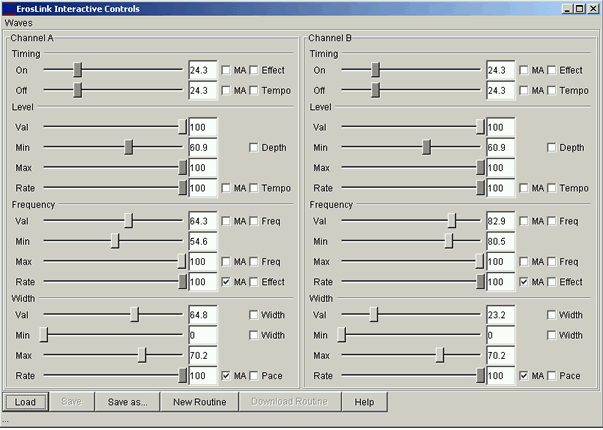The height and width of the screenshot is (430, 603).
Task: Click Channel A Timing On value field
Action: 203,70
